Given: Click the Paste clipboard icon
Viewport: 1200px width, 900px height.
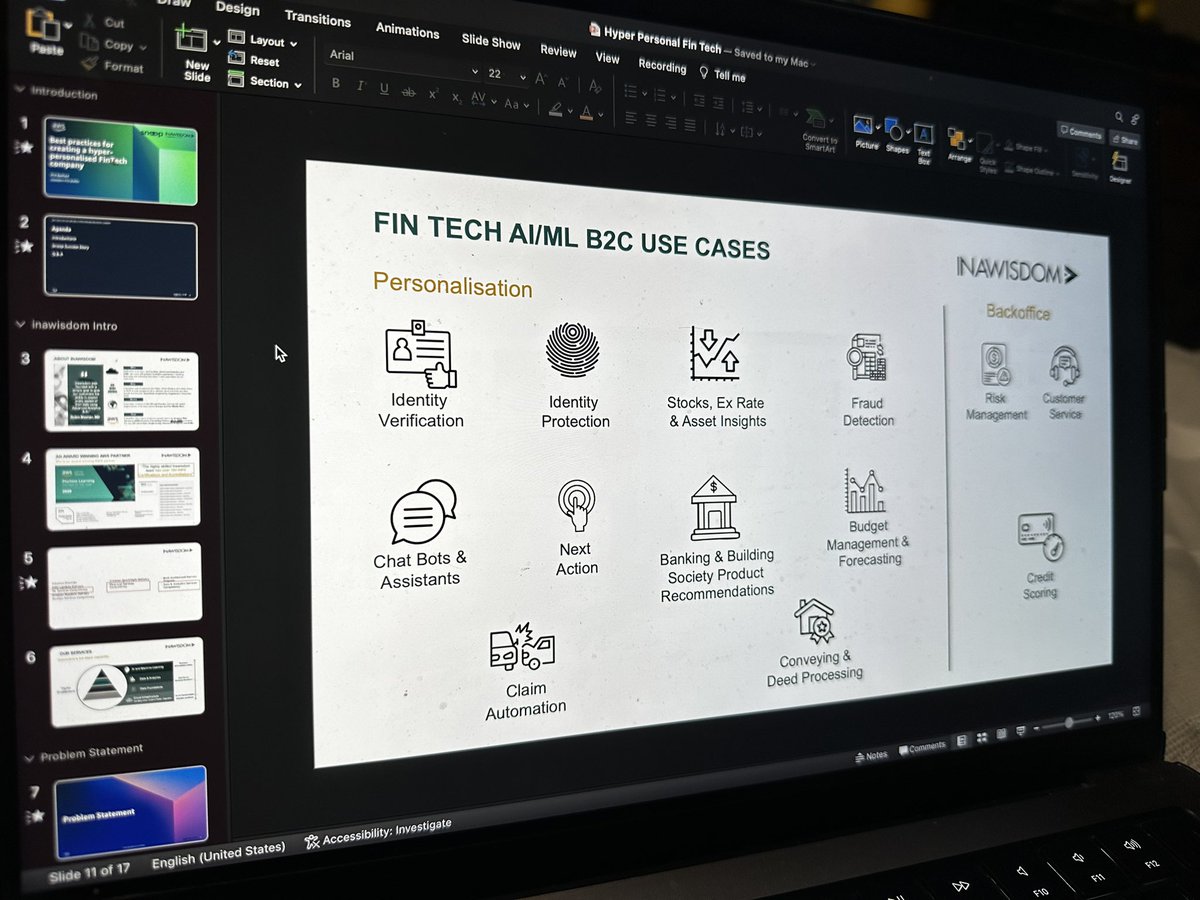Looking at the screenshot, I should tap(42, 24).
